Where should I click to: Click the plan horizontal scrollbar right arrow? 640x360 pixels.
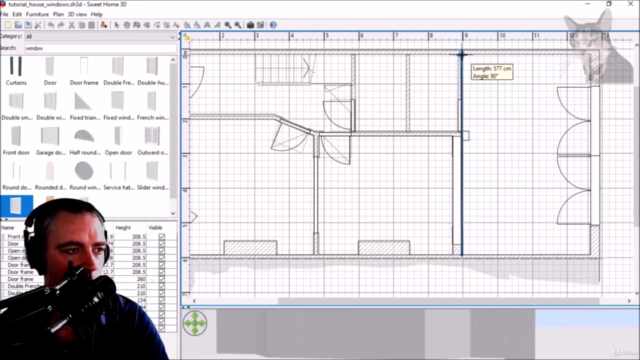[629, 301]
